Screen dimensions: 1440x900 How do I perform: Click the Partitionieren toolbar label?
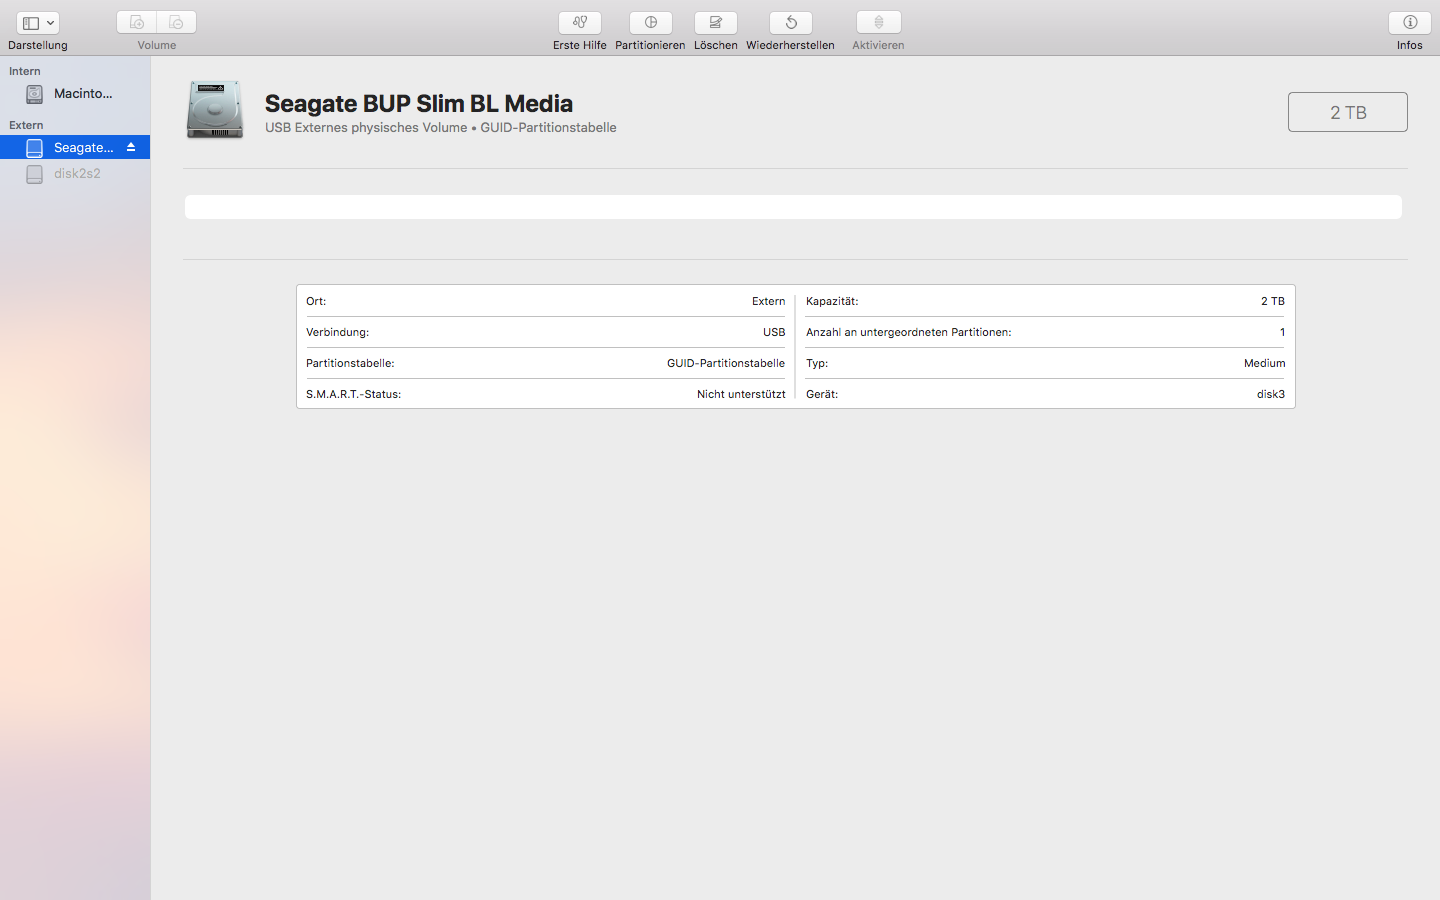[650, 45]
